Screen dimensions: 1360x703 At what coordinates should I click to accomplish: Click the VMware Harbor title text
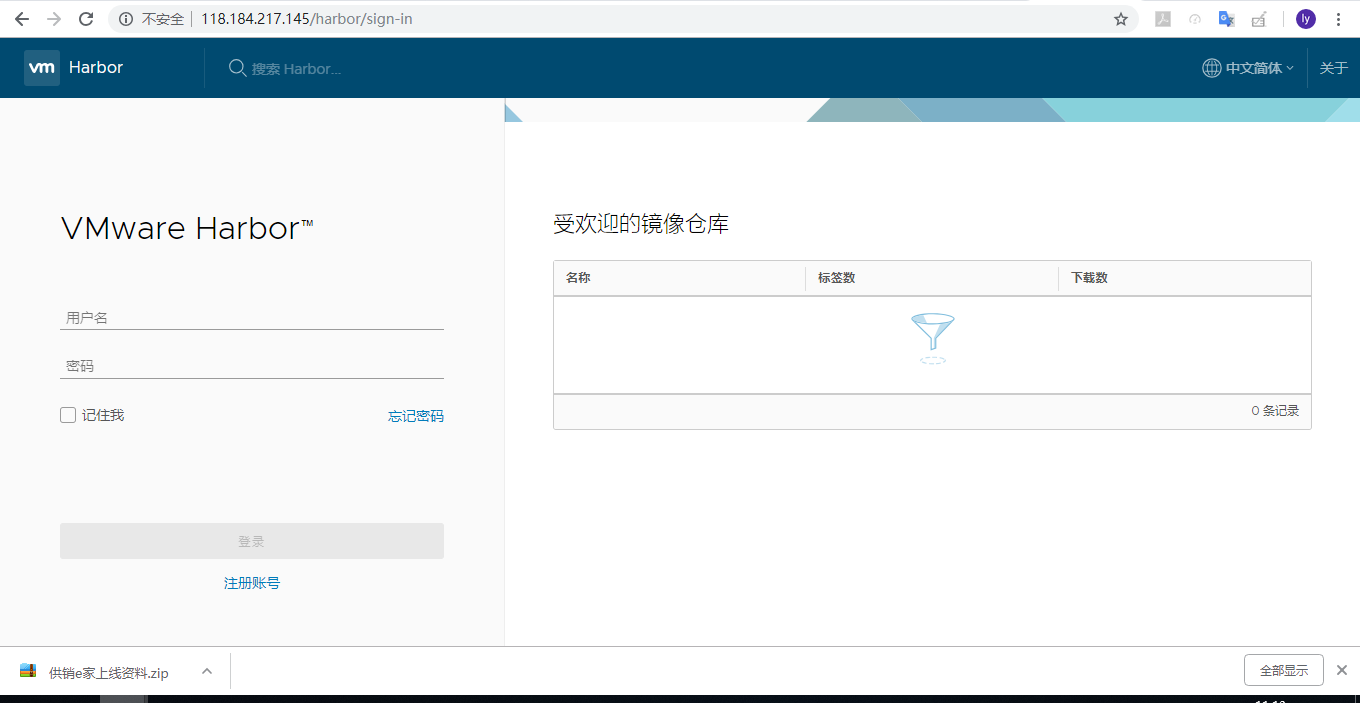[x=187, y=228]
